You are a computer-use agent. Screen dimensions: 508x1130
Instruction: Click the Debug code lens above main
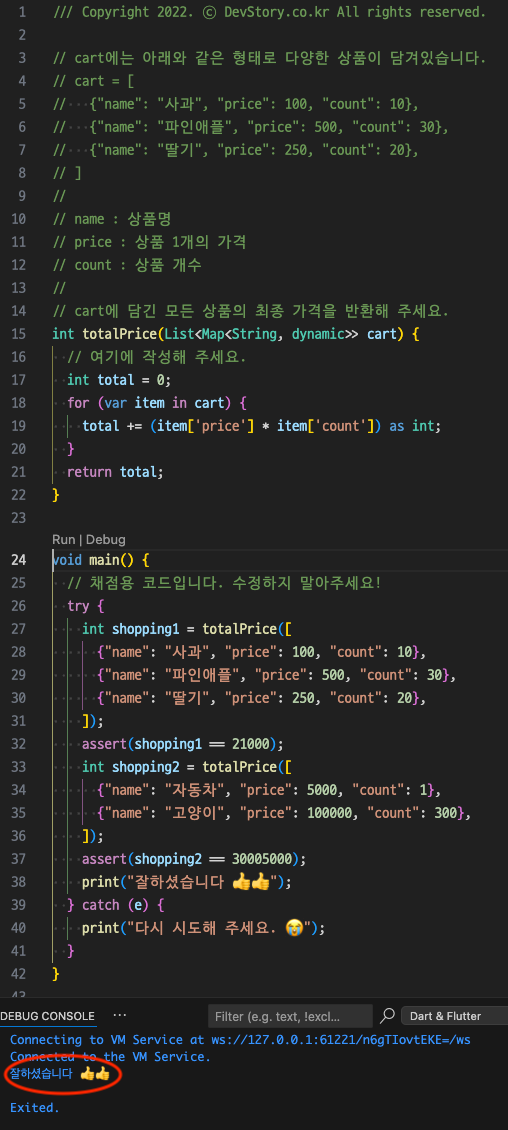[x=106, y=539]
